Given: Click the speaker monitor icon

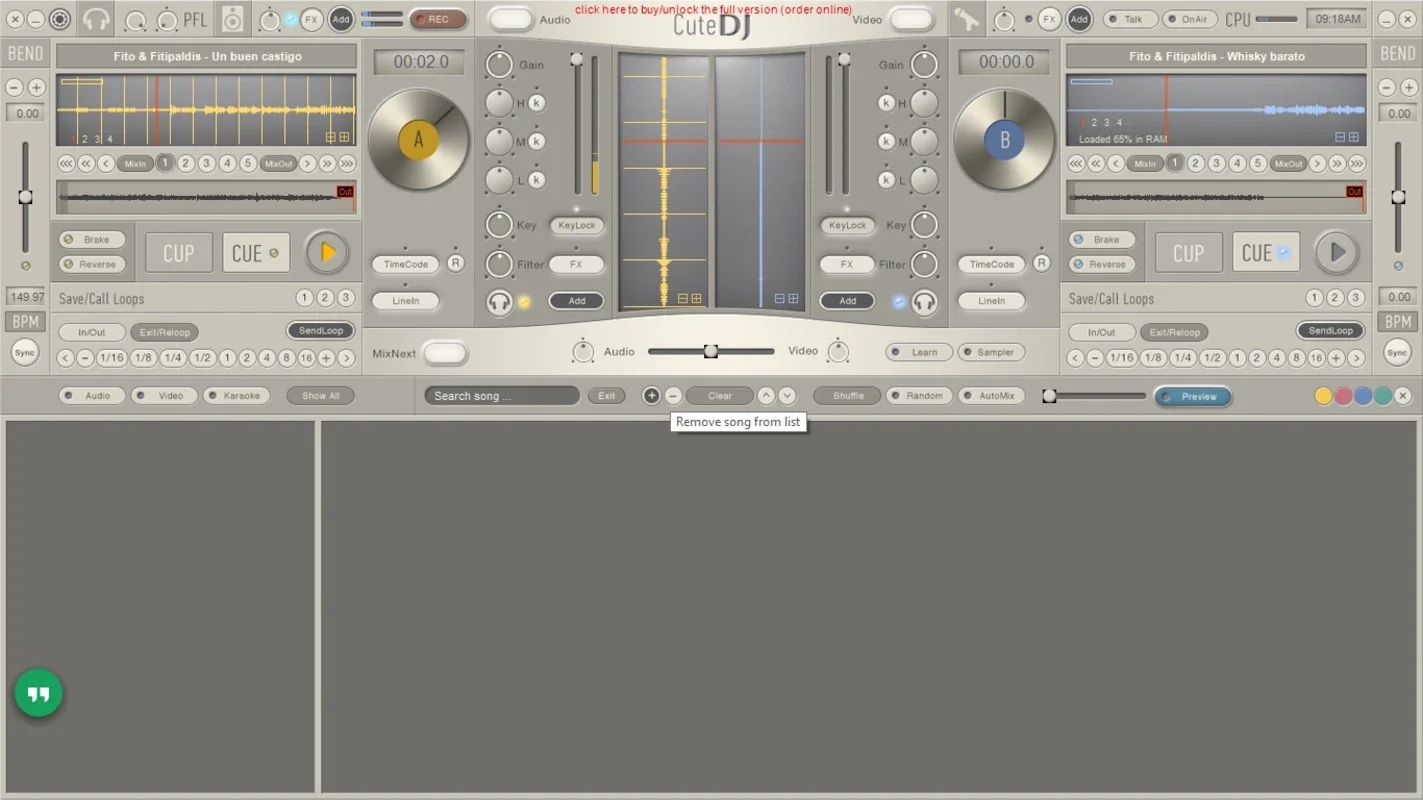Looking at the screenshot, I should (x=233, y=19).
